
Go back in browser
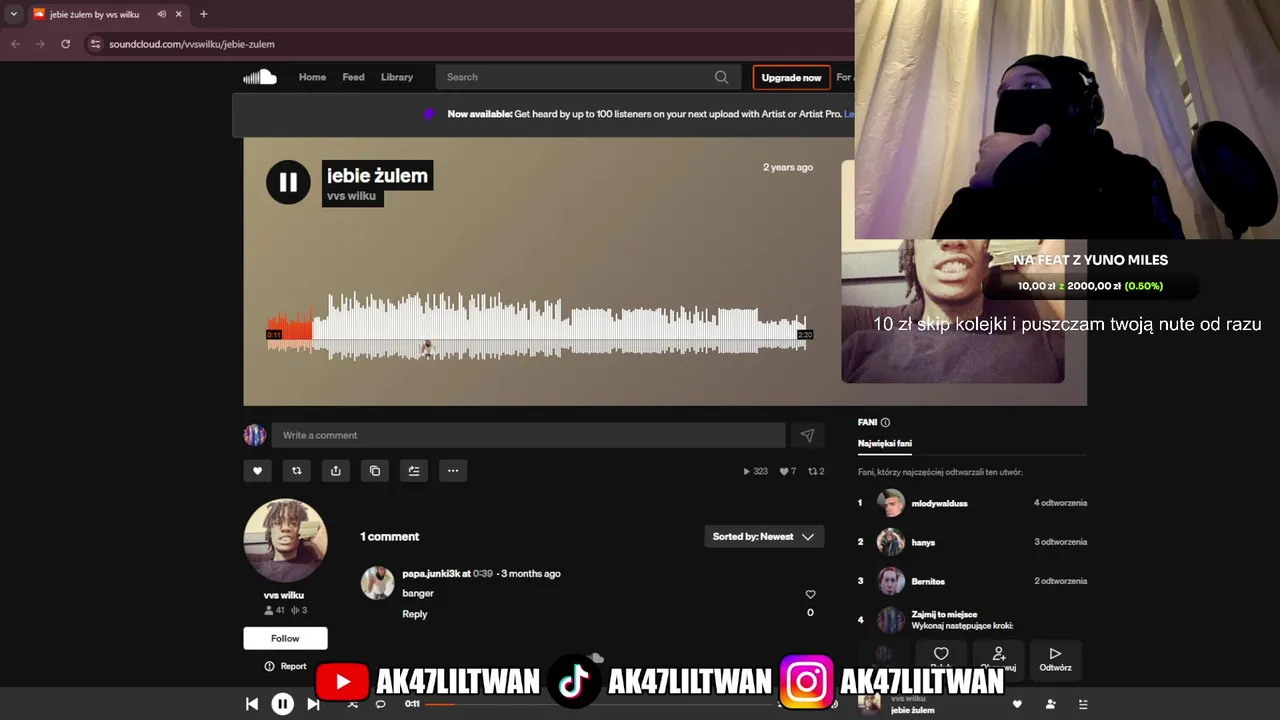[x=15, y=44]
